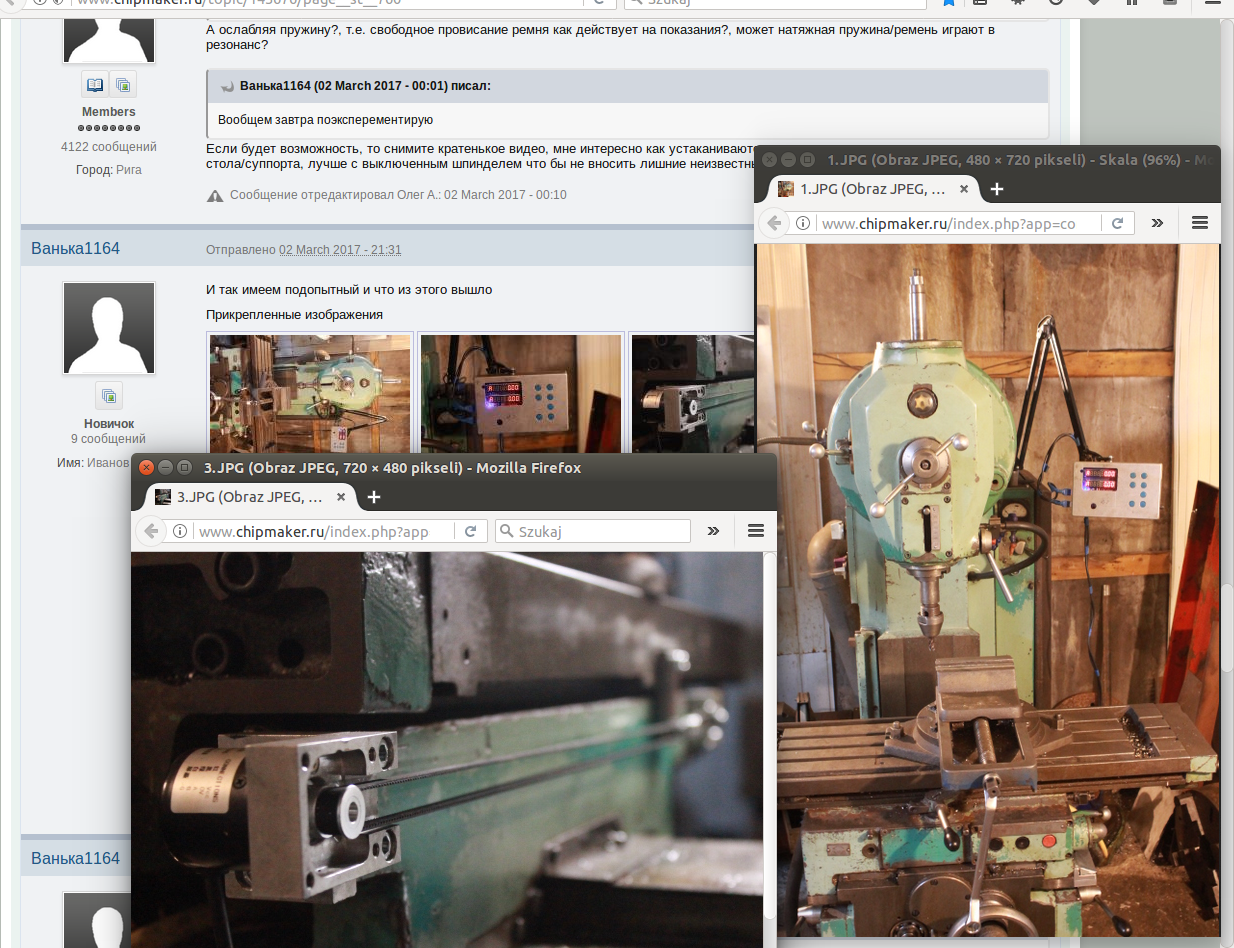
Task: Click the avatar above the Members label
Action: coord(109,39)
